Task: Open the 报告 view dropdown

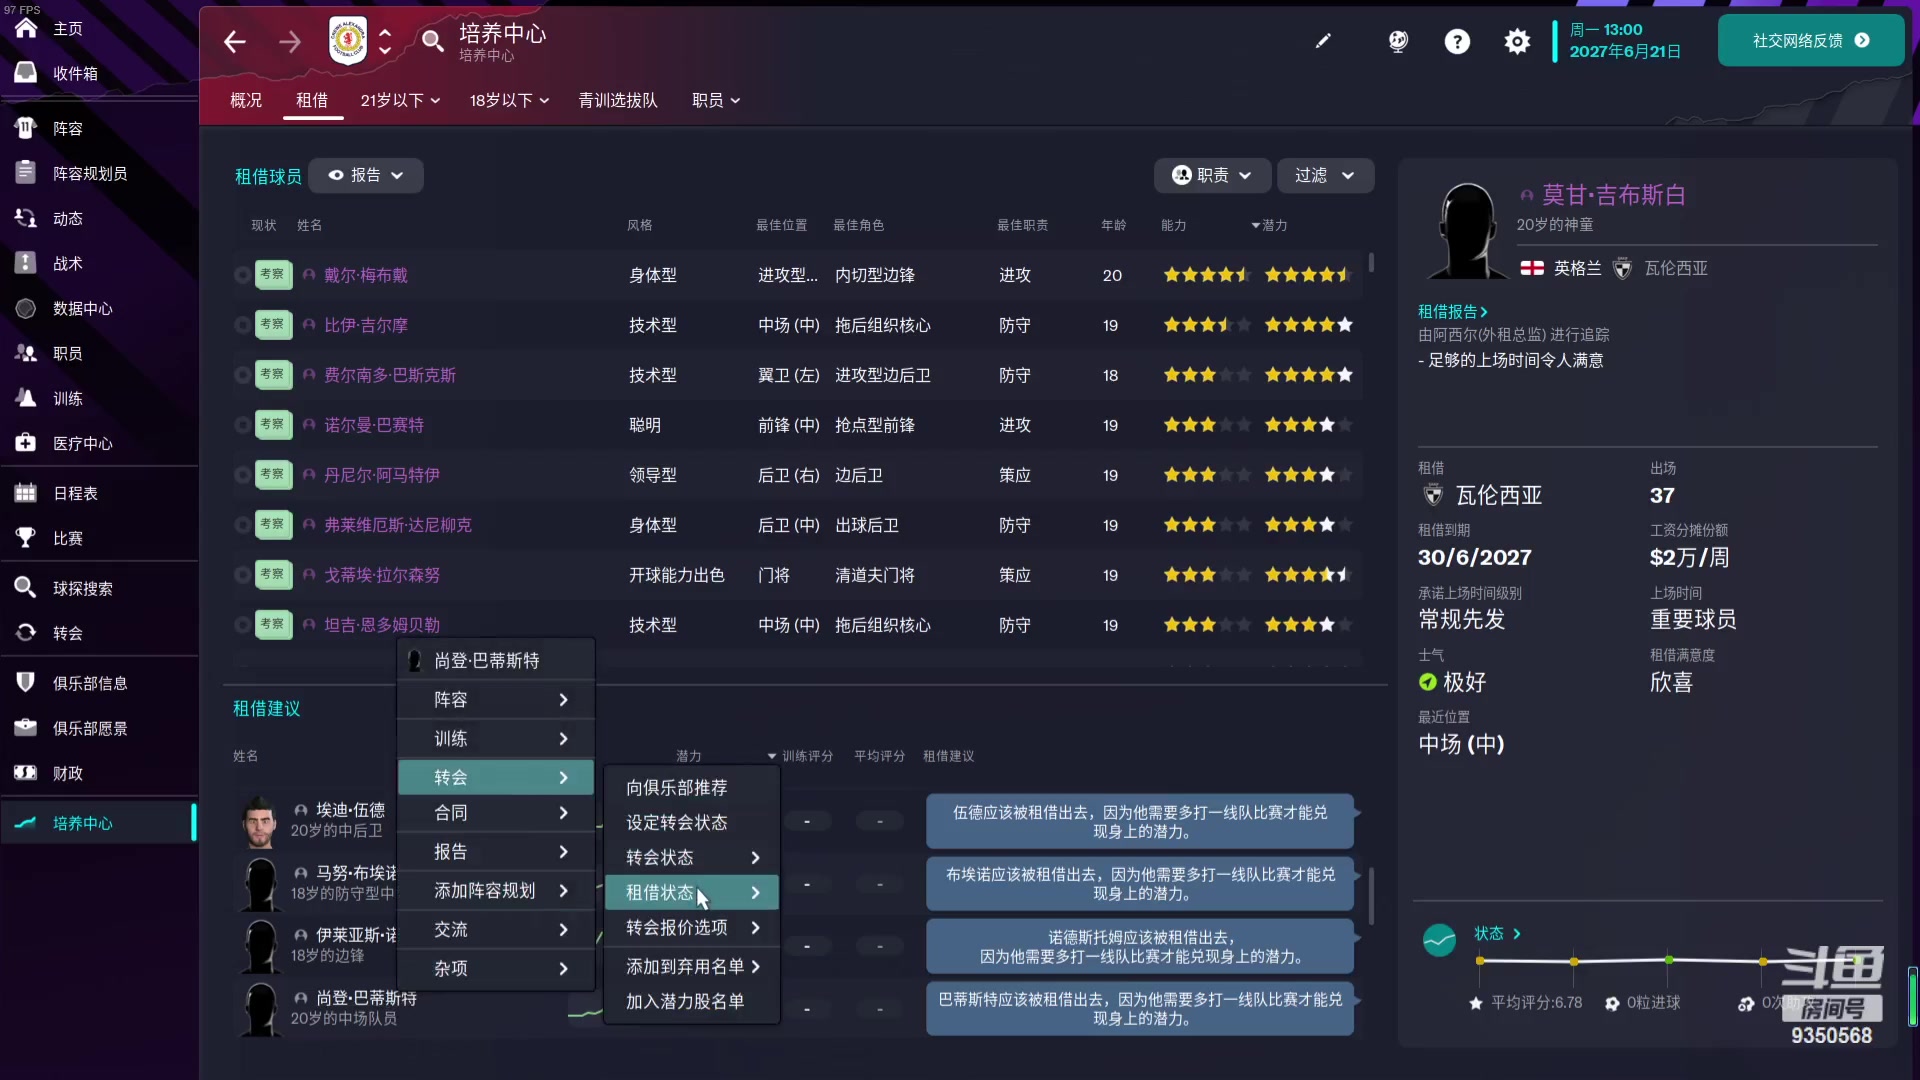Action: 366,175
